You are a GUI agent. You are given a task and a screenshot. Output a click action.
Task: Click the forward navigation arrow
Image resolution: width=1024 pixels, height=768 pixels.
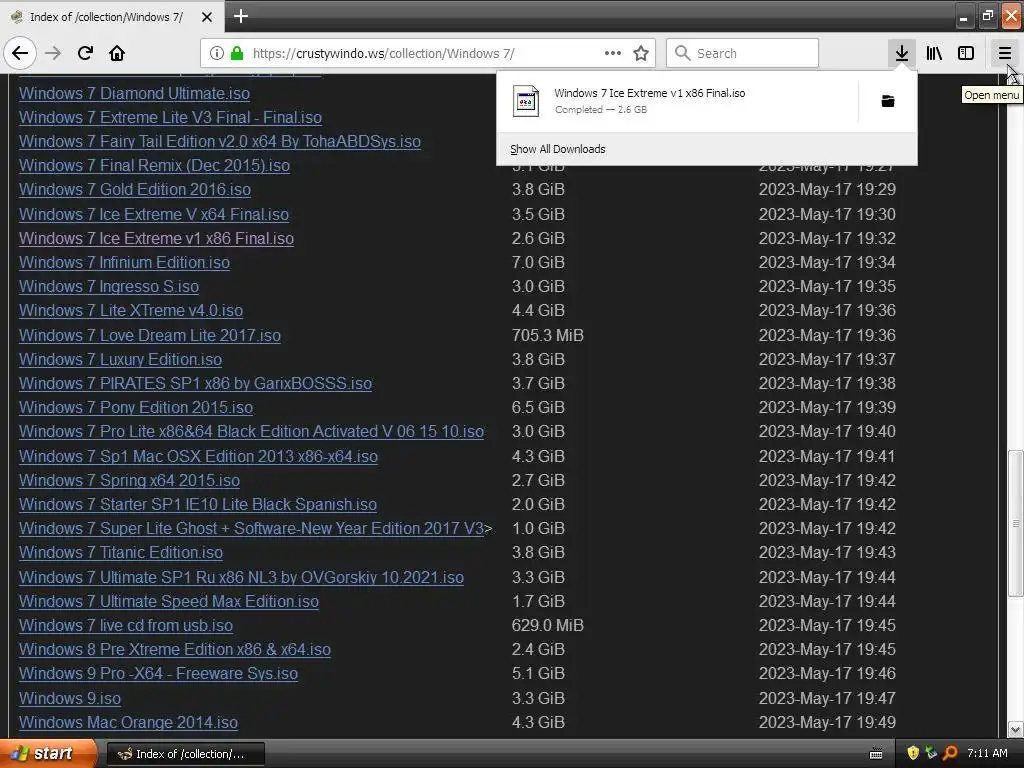click(x=53, y=53)
